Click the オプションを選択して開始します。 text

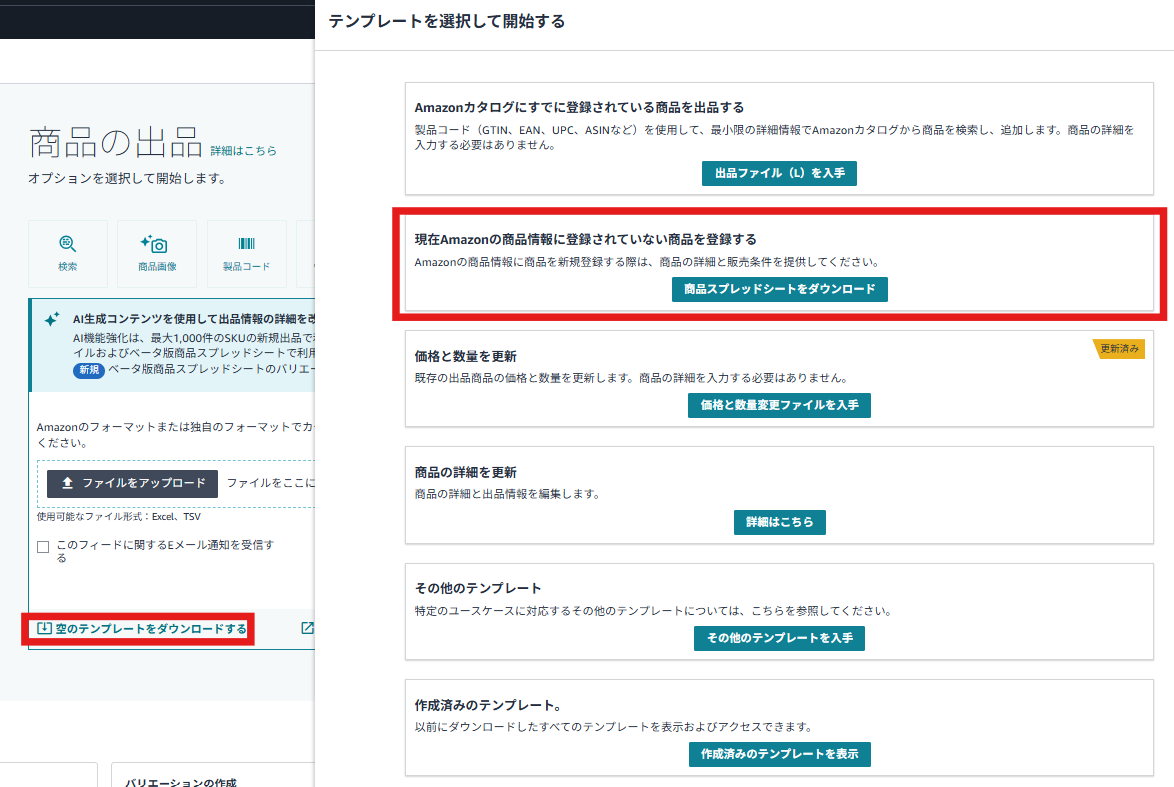tap(127, 178)
